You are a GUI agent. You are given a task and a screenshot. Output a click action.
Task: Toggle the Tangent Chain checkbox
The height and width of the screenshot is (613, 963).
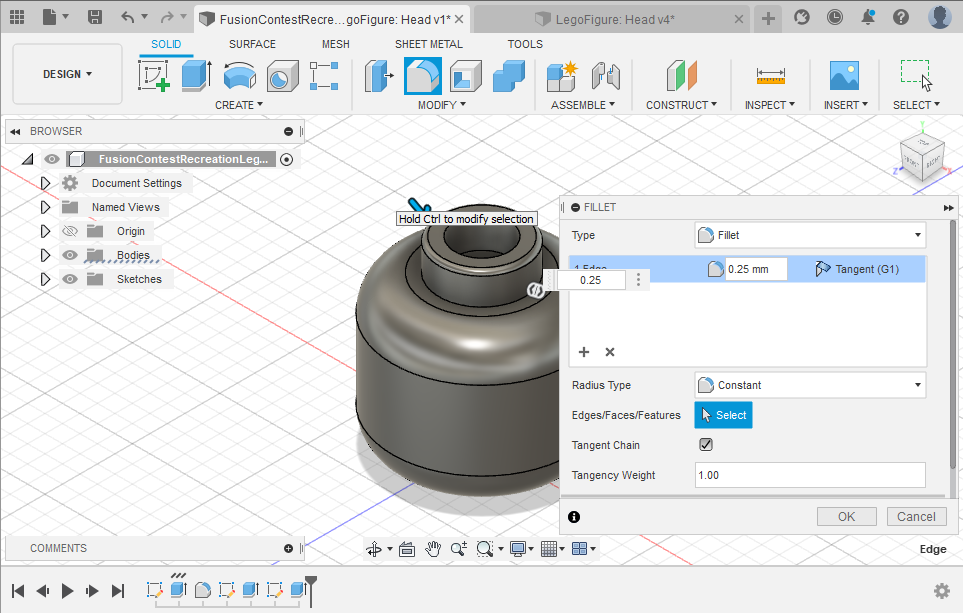click(706, 445)
